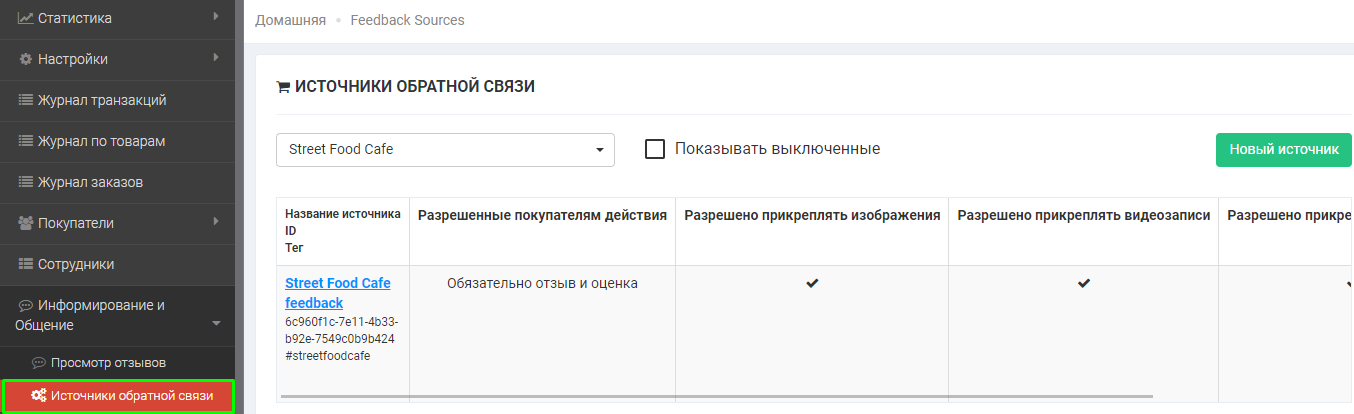
Task: Expand the Статистика submenu arrow
Action: pos(216,17)
